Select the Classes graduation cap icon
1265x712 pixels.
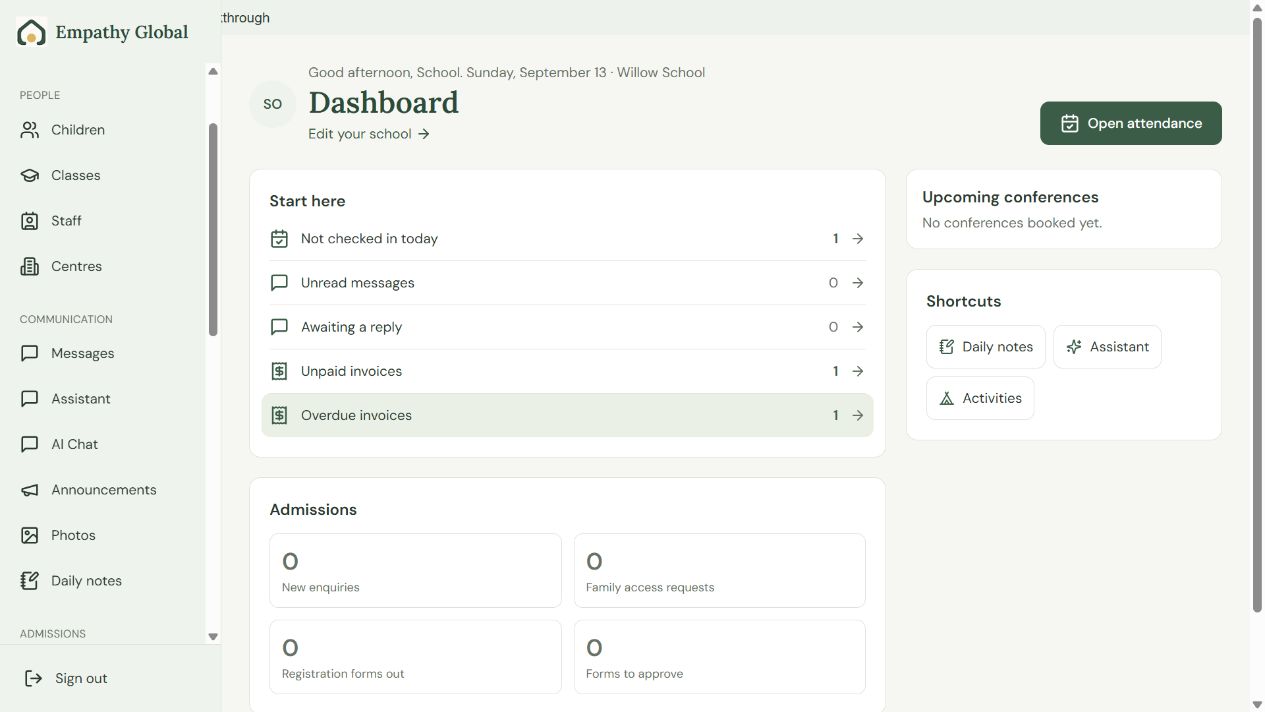click(x=30, y=175)
